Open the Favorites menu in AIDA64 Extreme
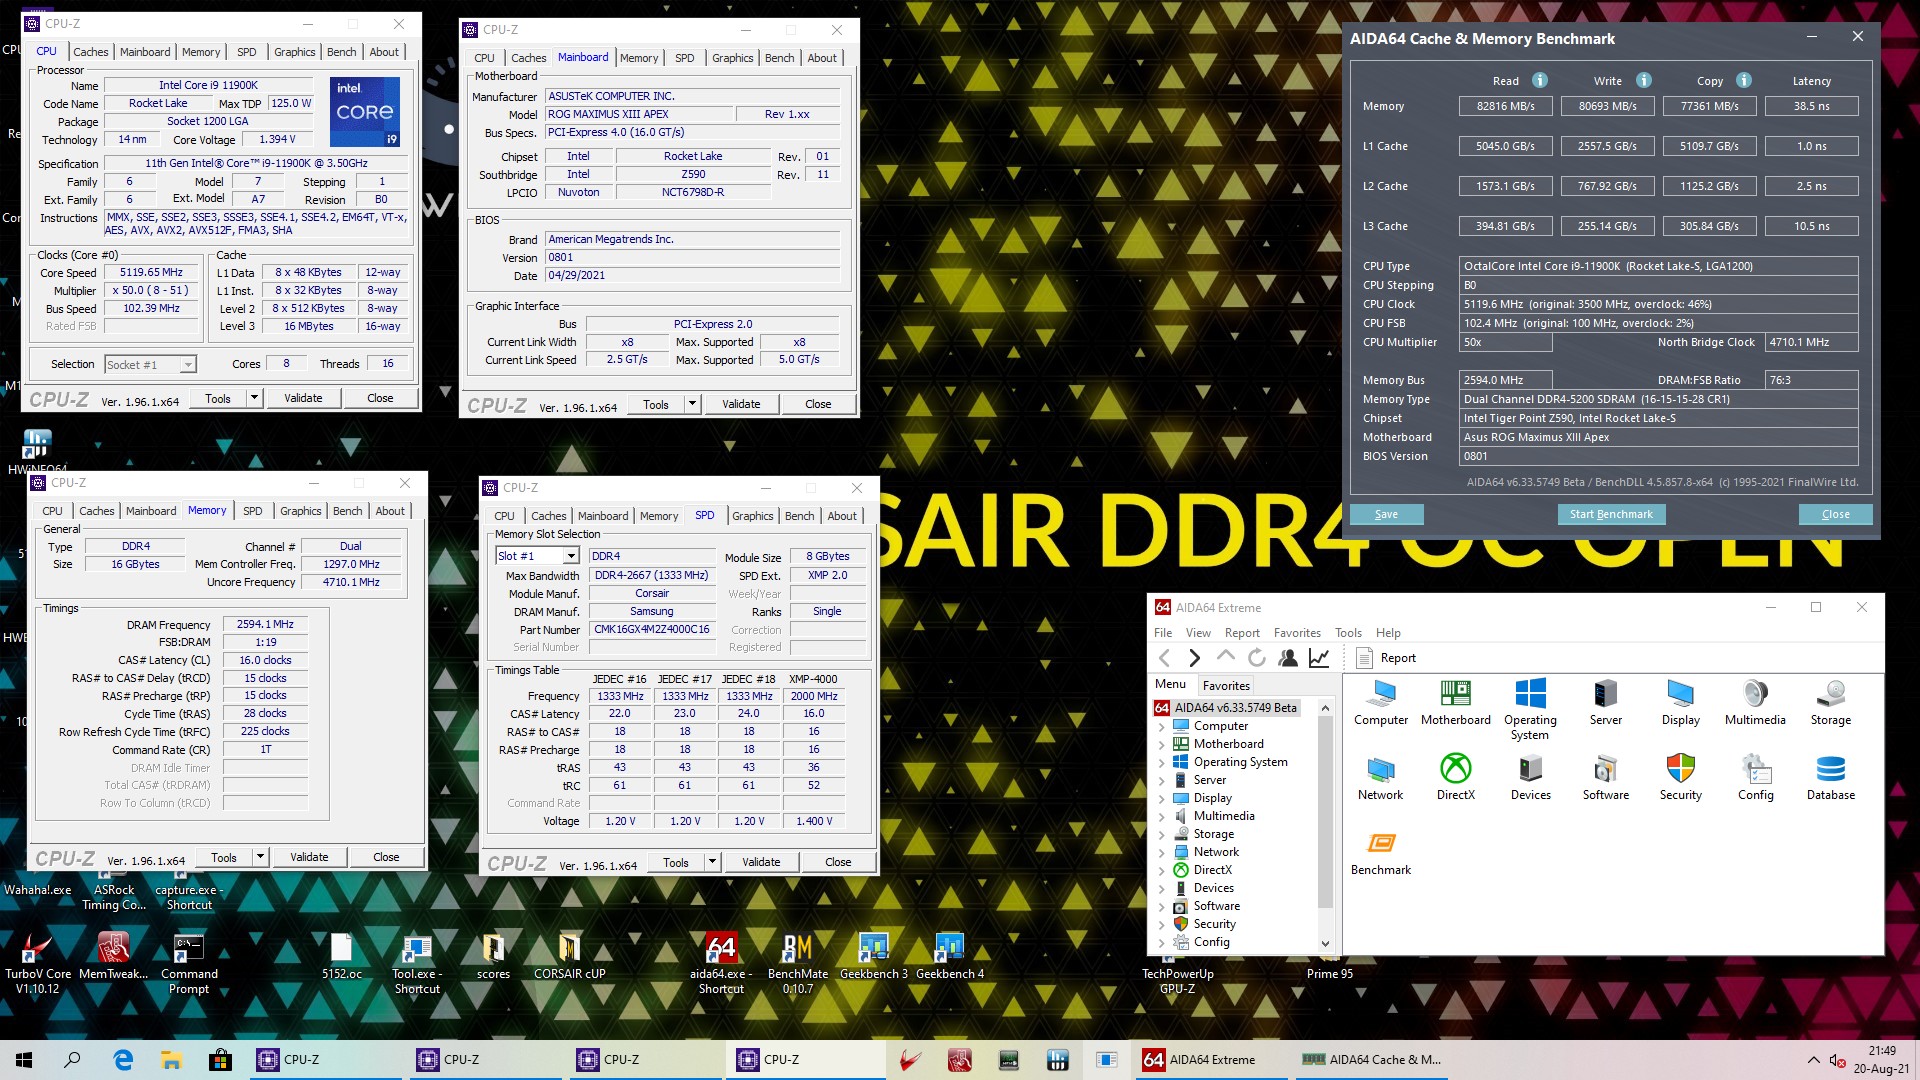The image size is (1920, 1080). 1297,633
